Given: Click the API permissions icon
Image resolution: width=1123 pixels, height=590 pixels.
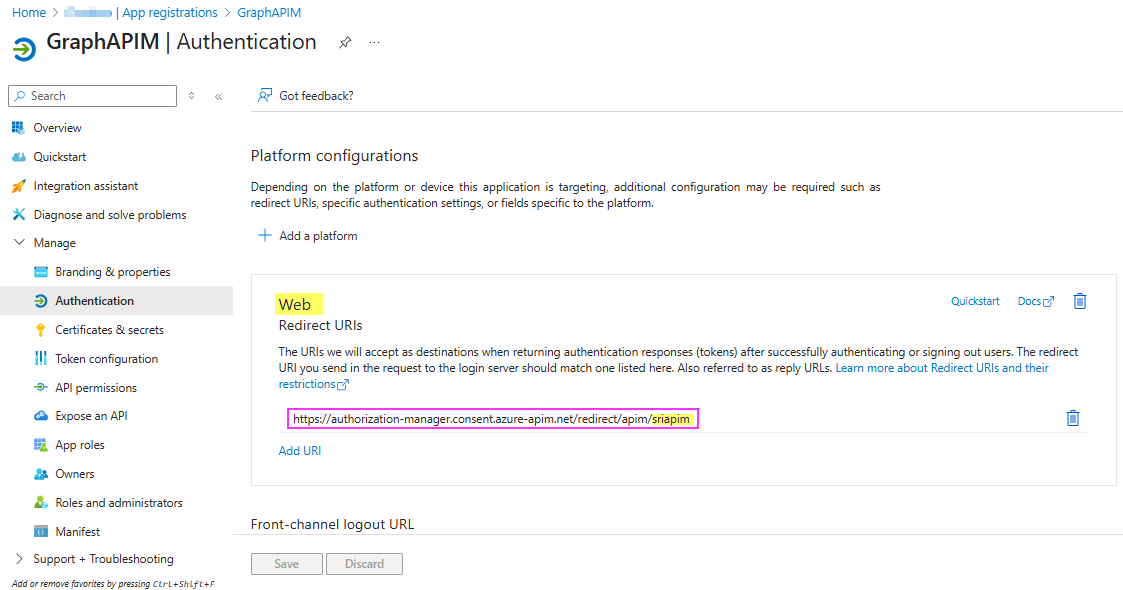Looking at the screenshot, I should coord(41,387).
